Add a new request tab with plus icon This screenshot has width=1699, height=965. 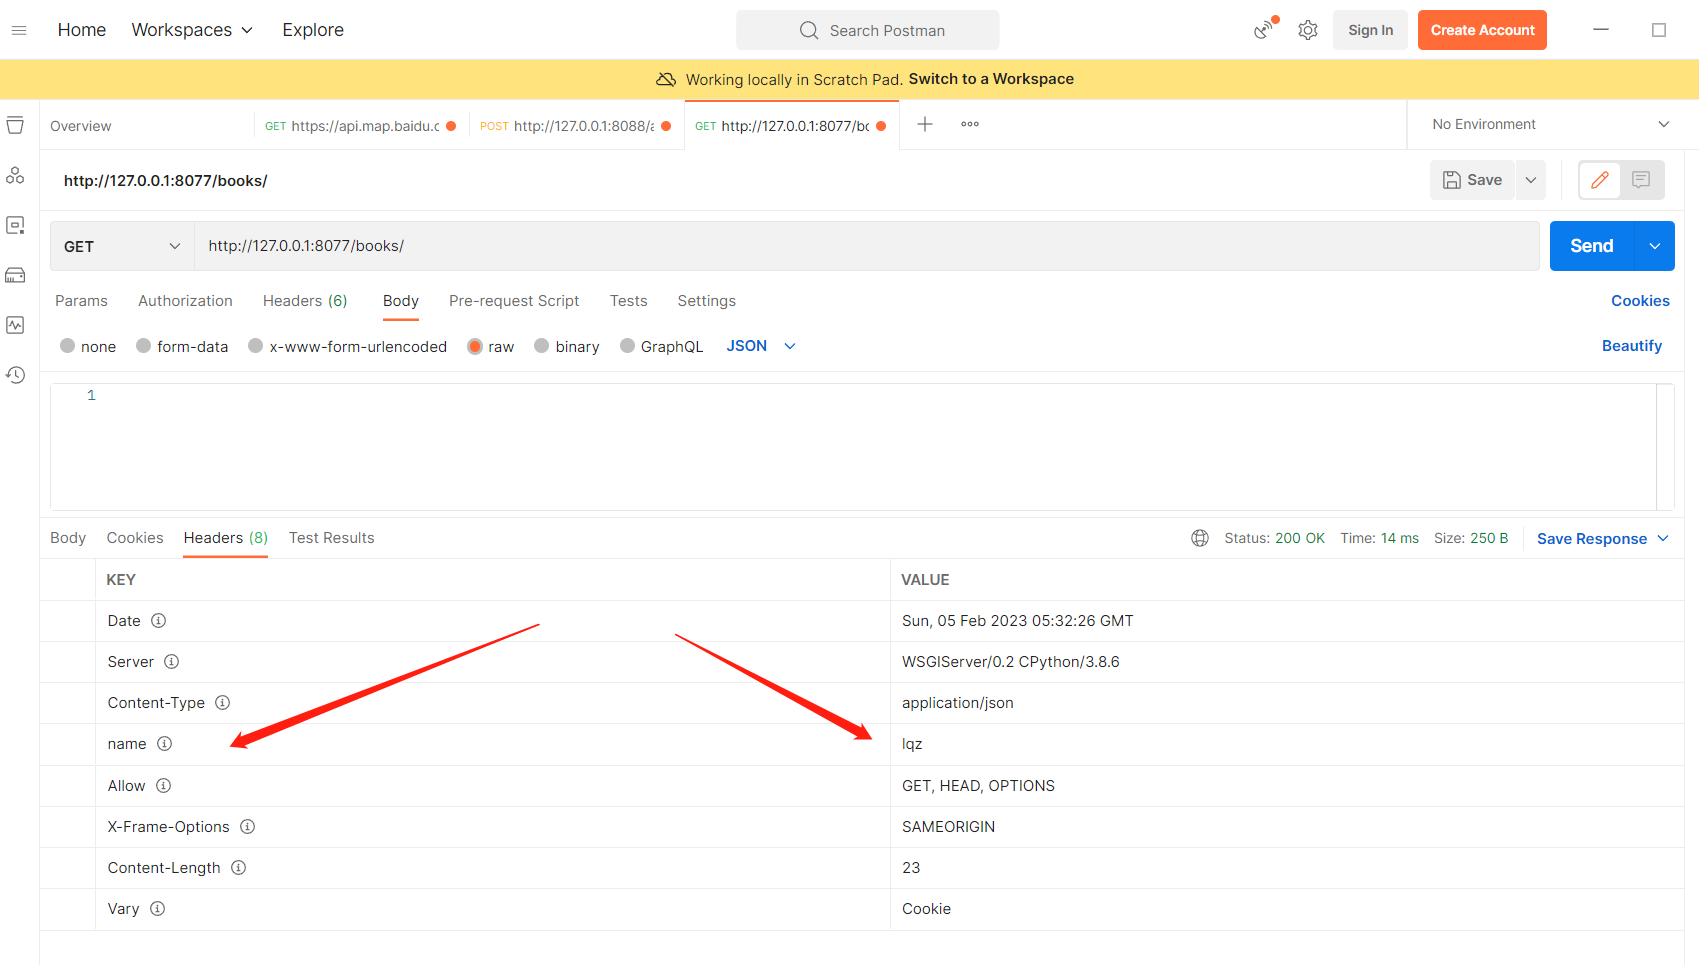(x=925, y=124)
